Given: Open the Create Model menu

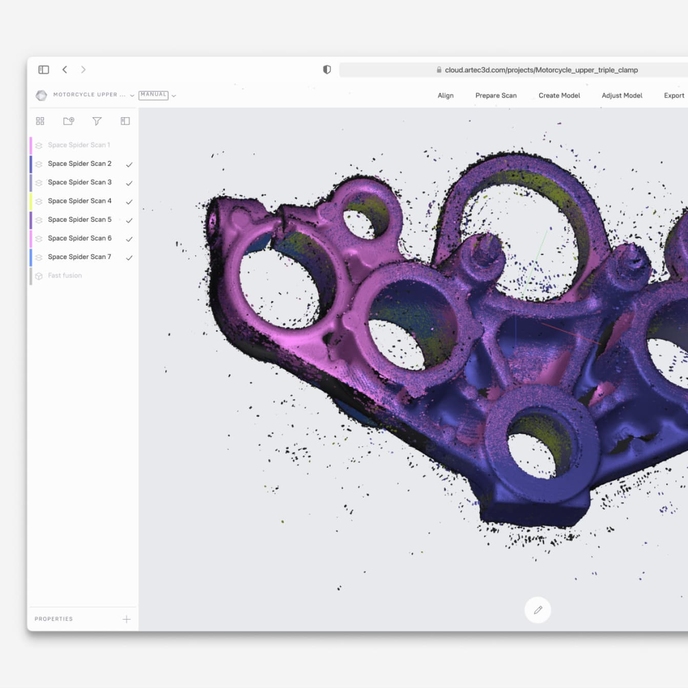Looking at the screenshot, I should click(559, 96).
